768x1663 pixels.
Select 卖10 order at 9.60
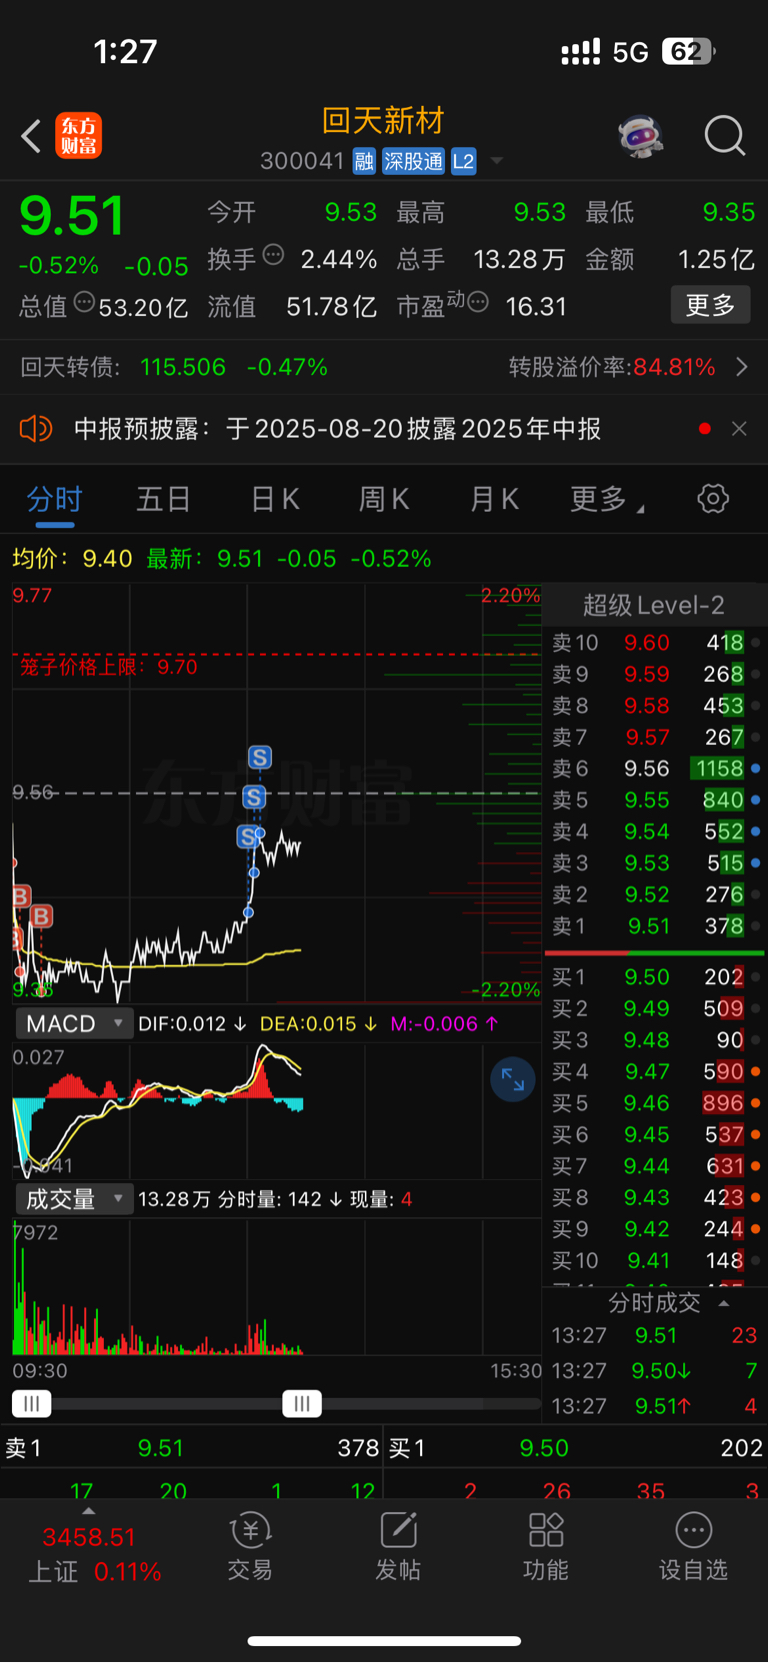(x=655, y=643)
